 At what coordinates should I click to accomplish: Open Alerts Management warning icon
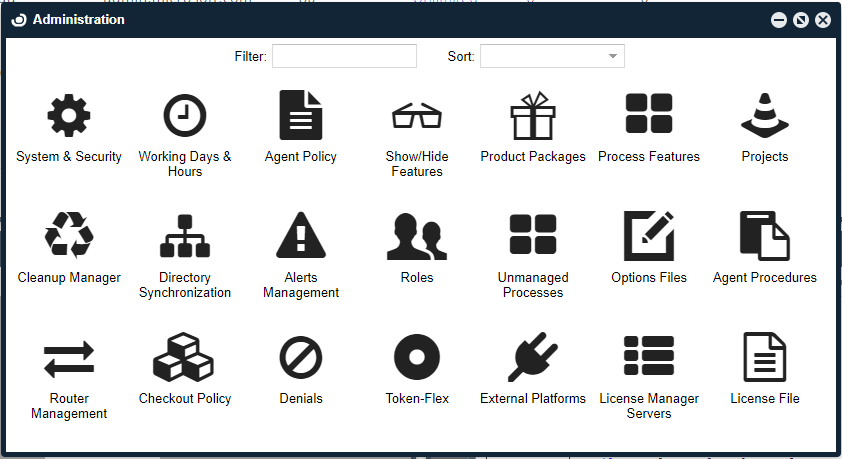click(301, 237)
